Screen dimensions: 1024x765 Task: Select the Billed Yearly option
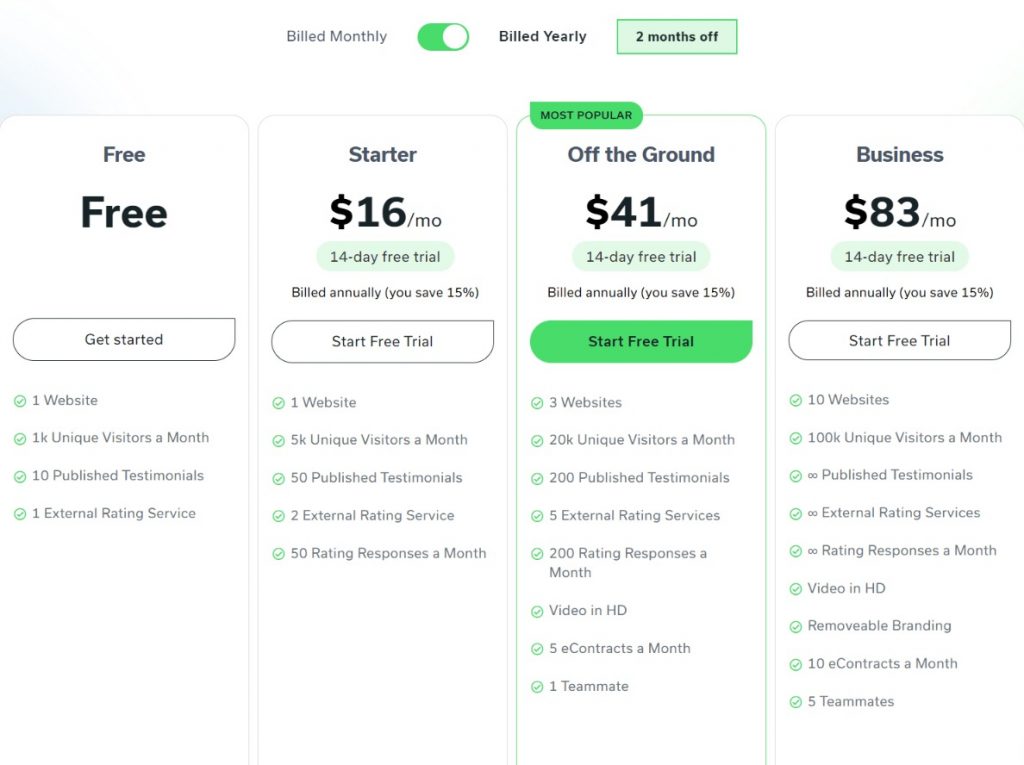pyautogui.click(x=543, y=37)
